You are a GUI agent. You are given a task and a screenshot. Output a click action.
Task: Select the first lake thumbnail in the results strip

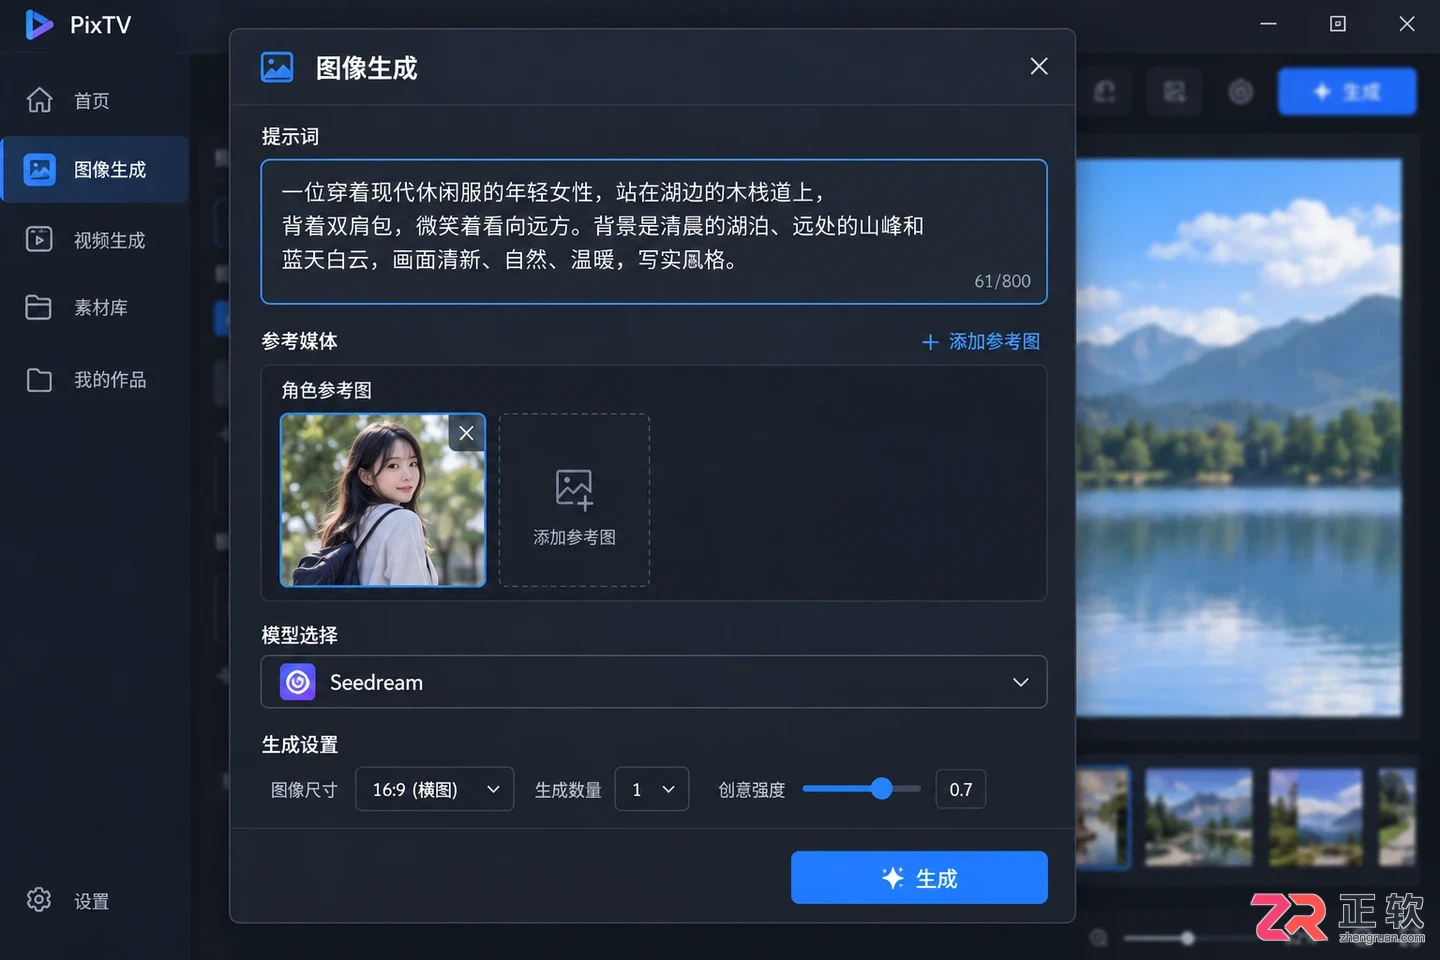coord(1103,817)
